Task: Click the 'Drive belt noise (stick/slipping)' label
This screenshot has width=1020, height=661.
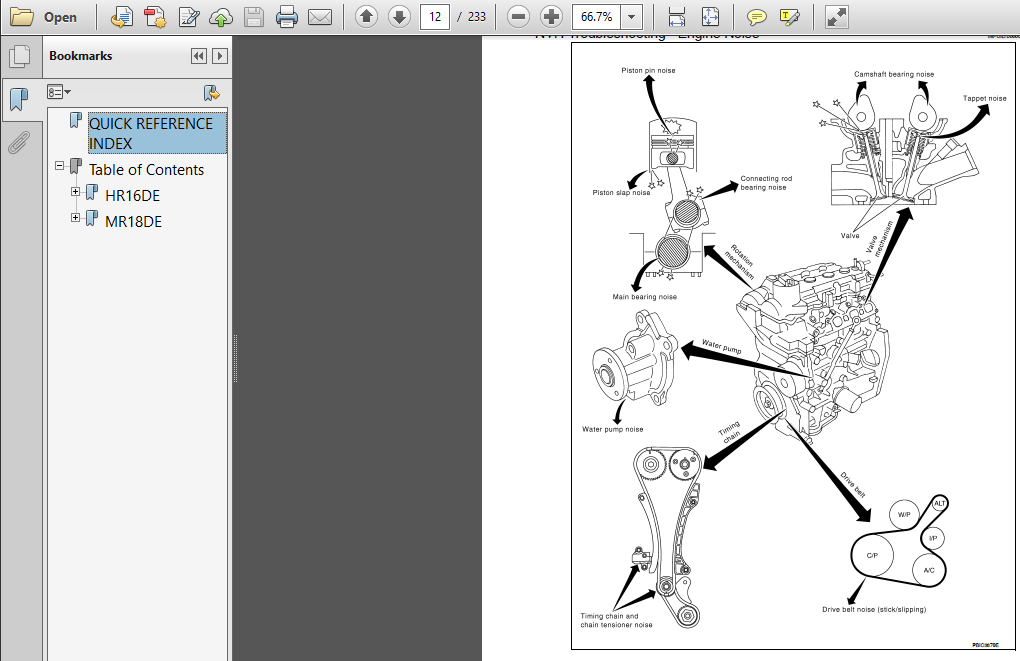Action: click(x=874, y=610)
